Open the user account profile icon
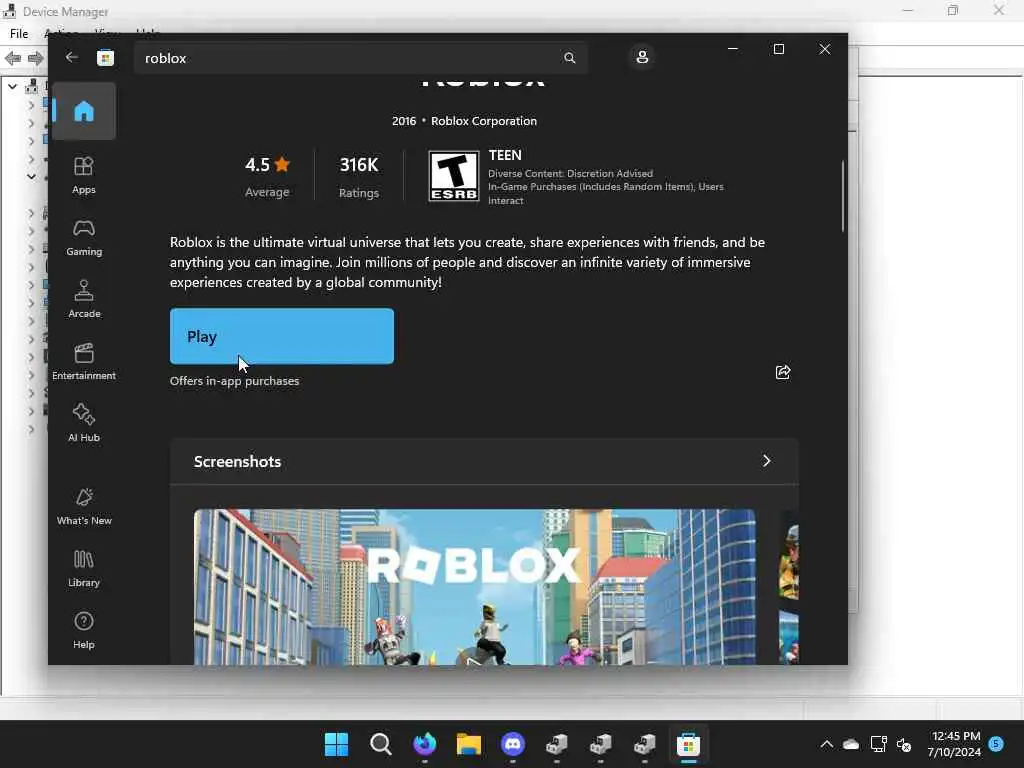Screen dimensions: 1024x768 coord(642,57)
